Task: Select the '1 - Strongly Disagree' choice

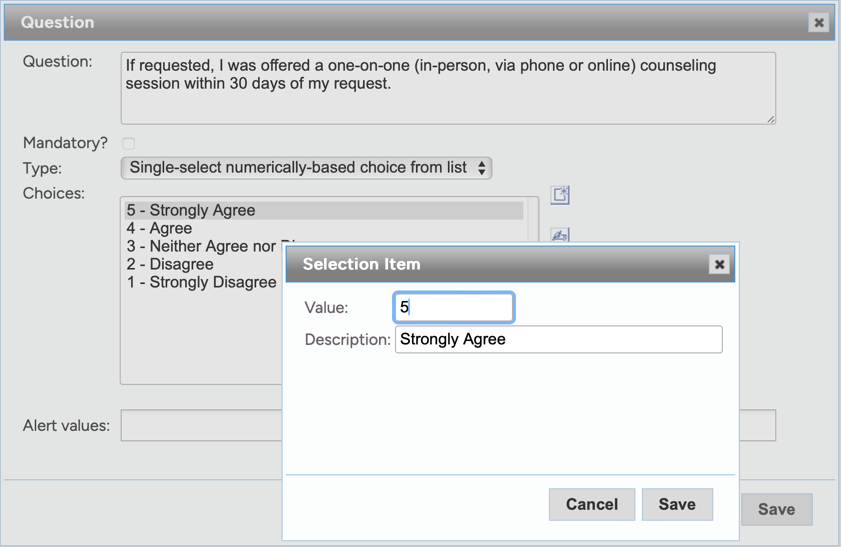Action: coord(201,282)
